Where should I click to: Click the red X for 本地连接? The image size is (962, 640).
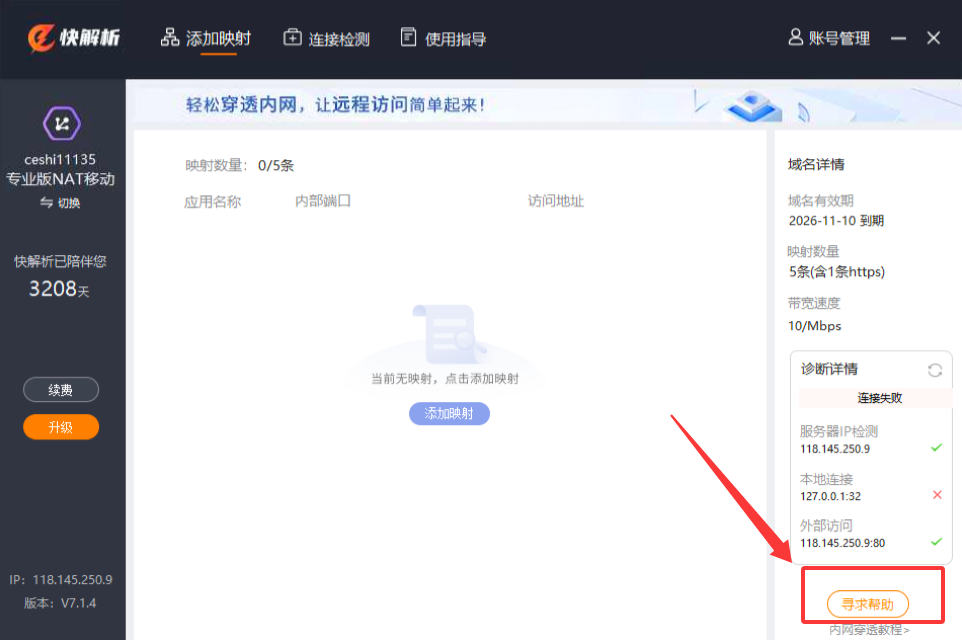[x=937, y=495]
